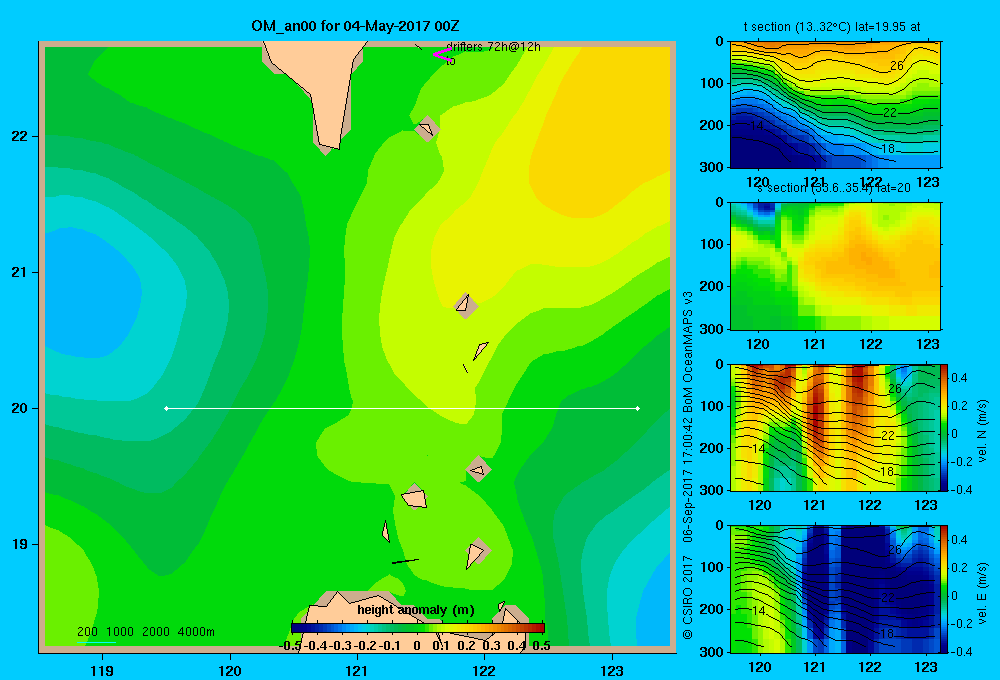This screenshot has width=1000, height=680.
Task: Click the right endpoint of the white transect line
Action: click(637, 408)
